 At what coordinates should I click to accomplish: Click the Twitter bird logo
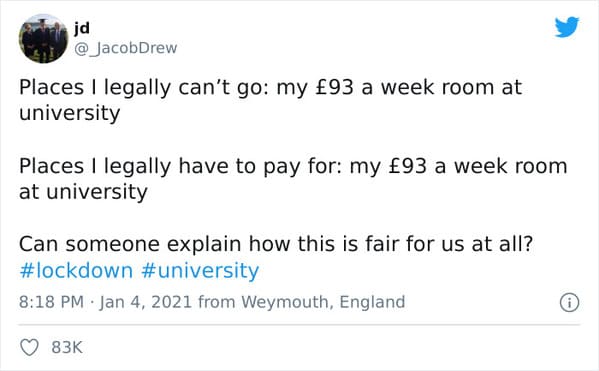pos(567,27)
